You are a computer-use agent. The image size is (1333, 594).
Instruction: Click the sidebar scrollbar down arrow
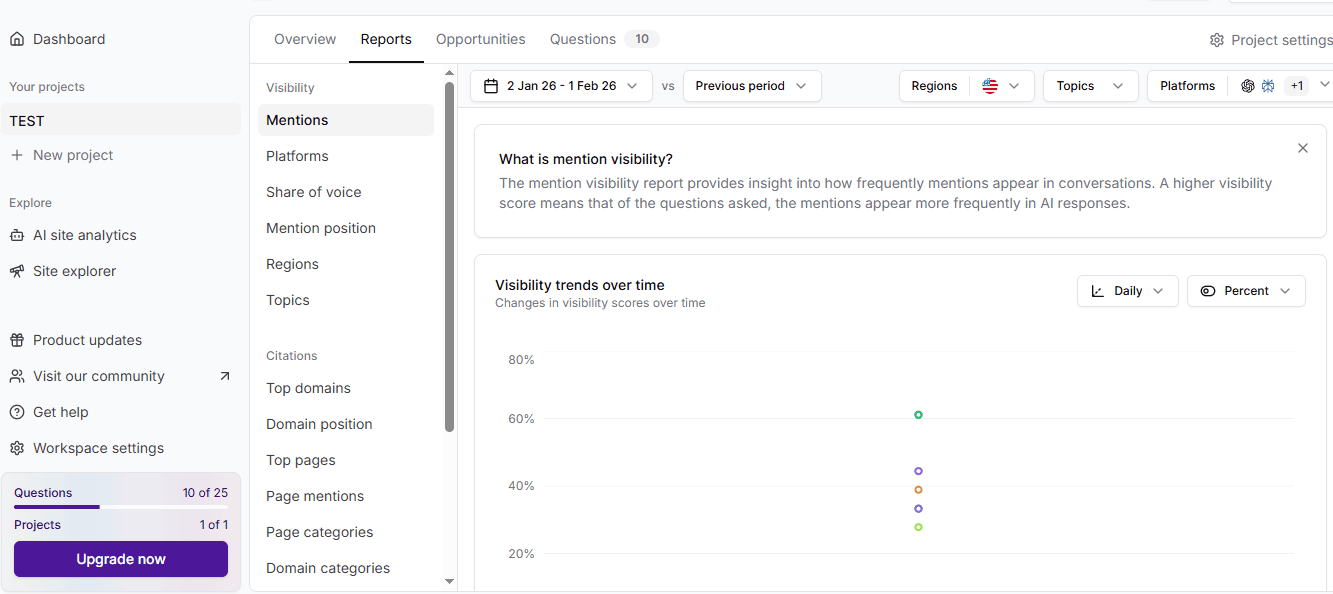click(x=449, y=581)
